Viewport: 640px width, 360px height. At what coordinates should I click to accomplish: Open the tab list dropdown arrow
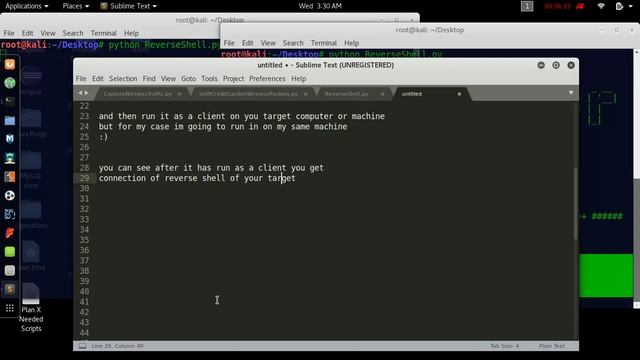pos(571,93)
